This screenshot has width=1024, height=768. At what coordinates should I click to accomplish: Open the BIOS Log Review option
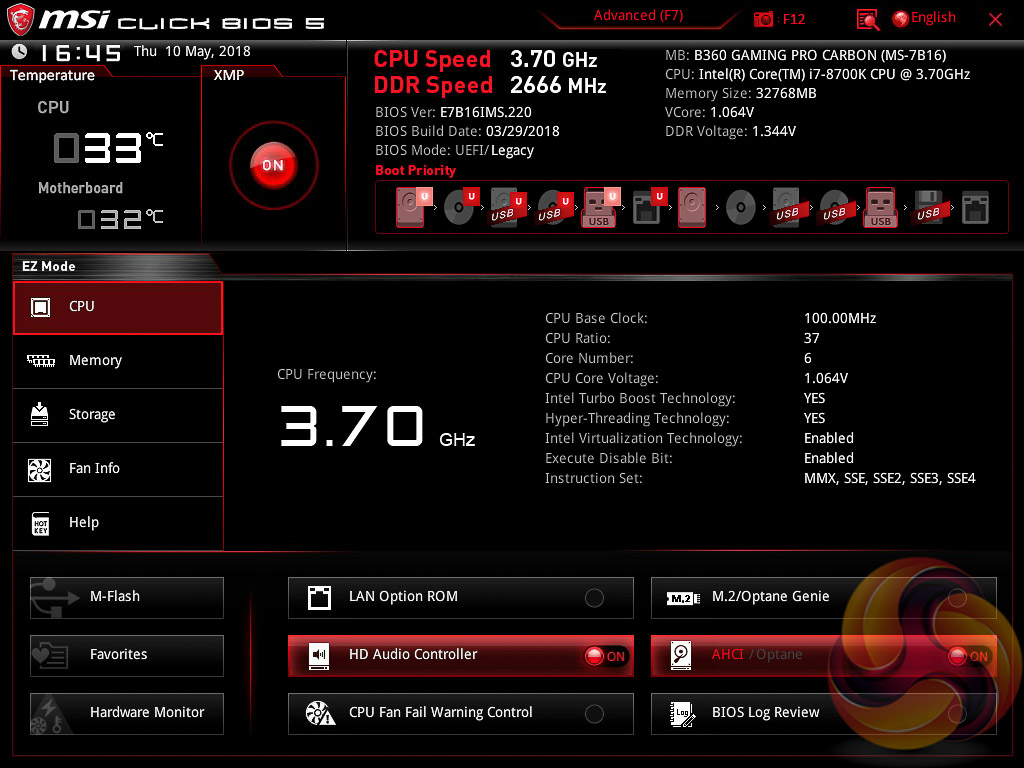[824, 713]
